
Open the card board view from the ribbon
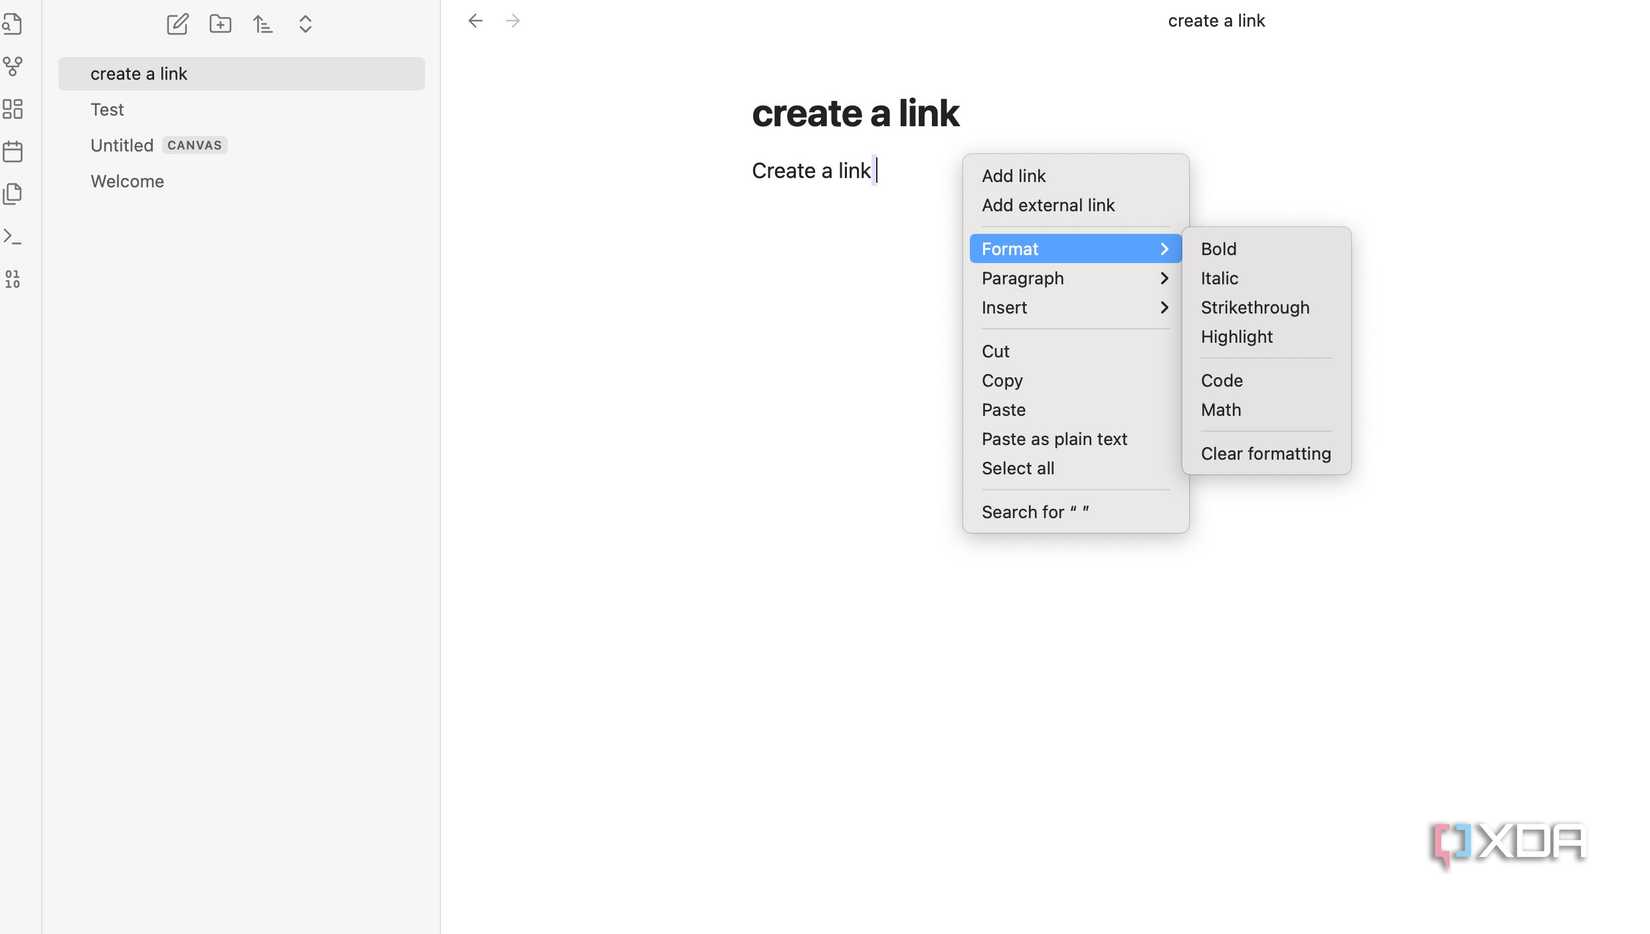pos(13,109)
